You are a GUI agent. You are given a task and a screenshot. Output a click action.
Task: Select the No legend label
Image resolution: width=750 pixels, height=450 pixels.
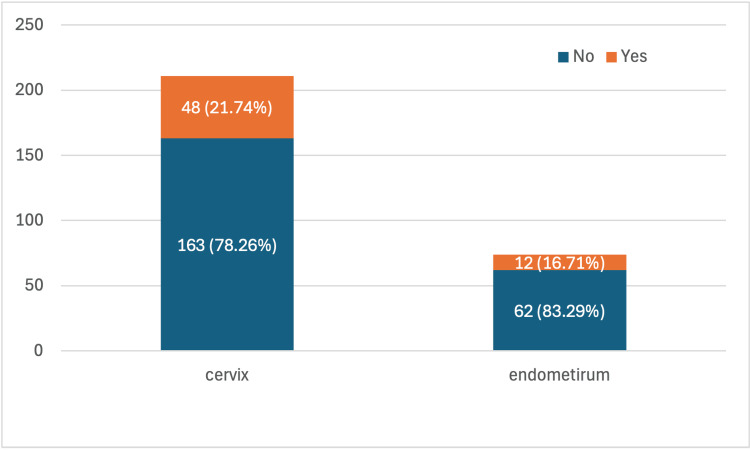[583, 56]
